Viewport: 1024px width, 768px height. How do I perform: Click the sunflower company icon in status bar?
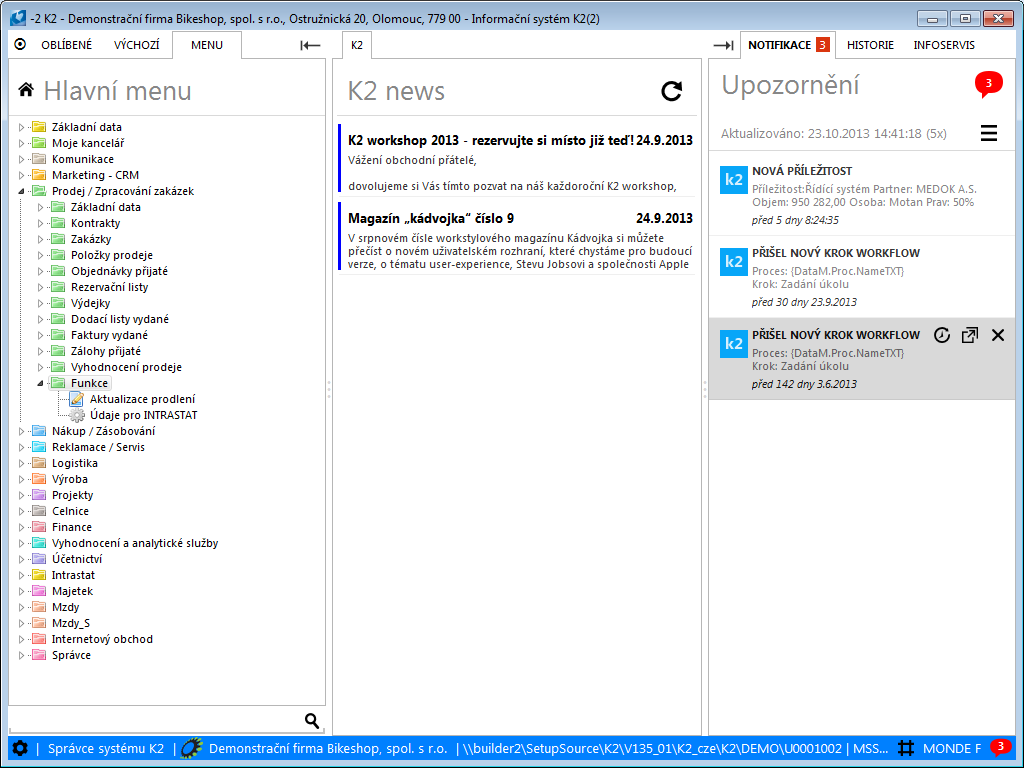tap(192, 748)
